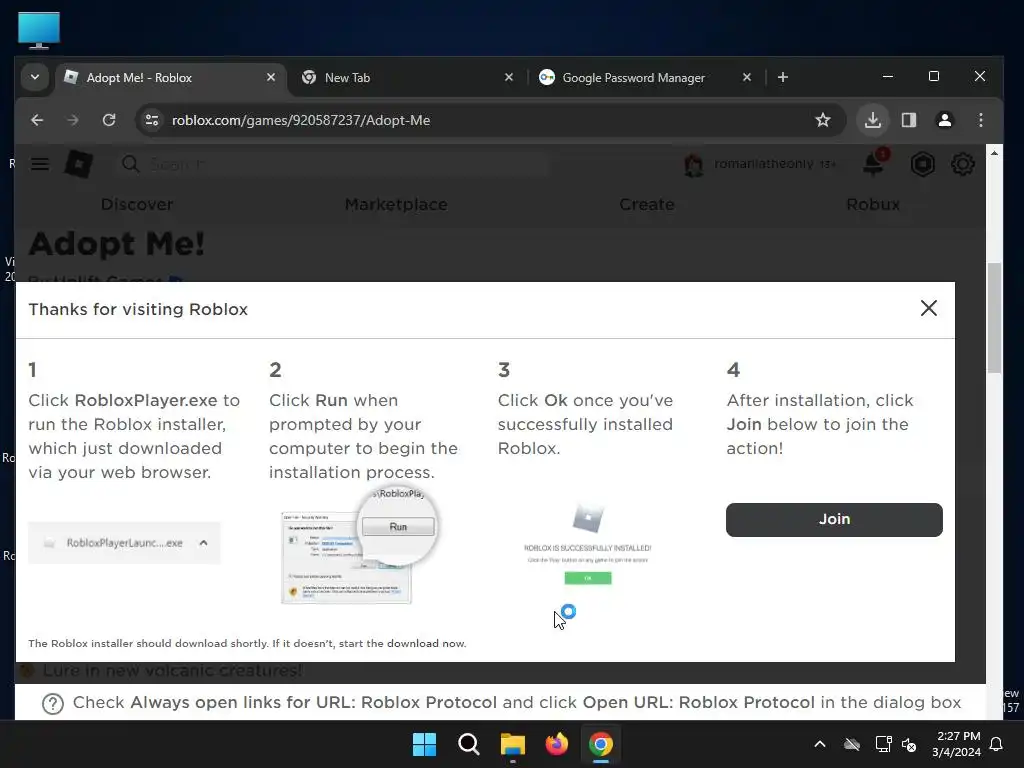Viewport: 1024px width, 768px height.
Task: Click the Roblox search field
Action: tap(333, 164)
